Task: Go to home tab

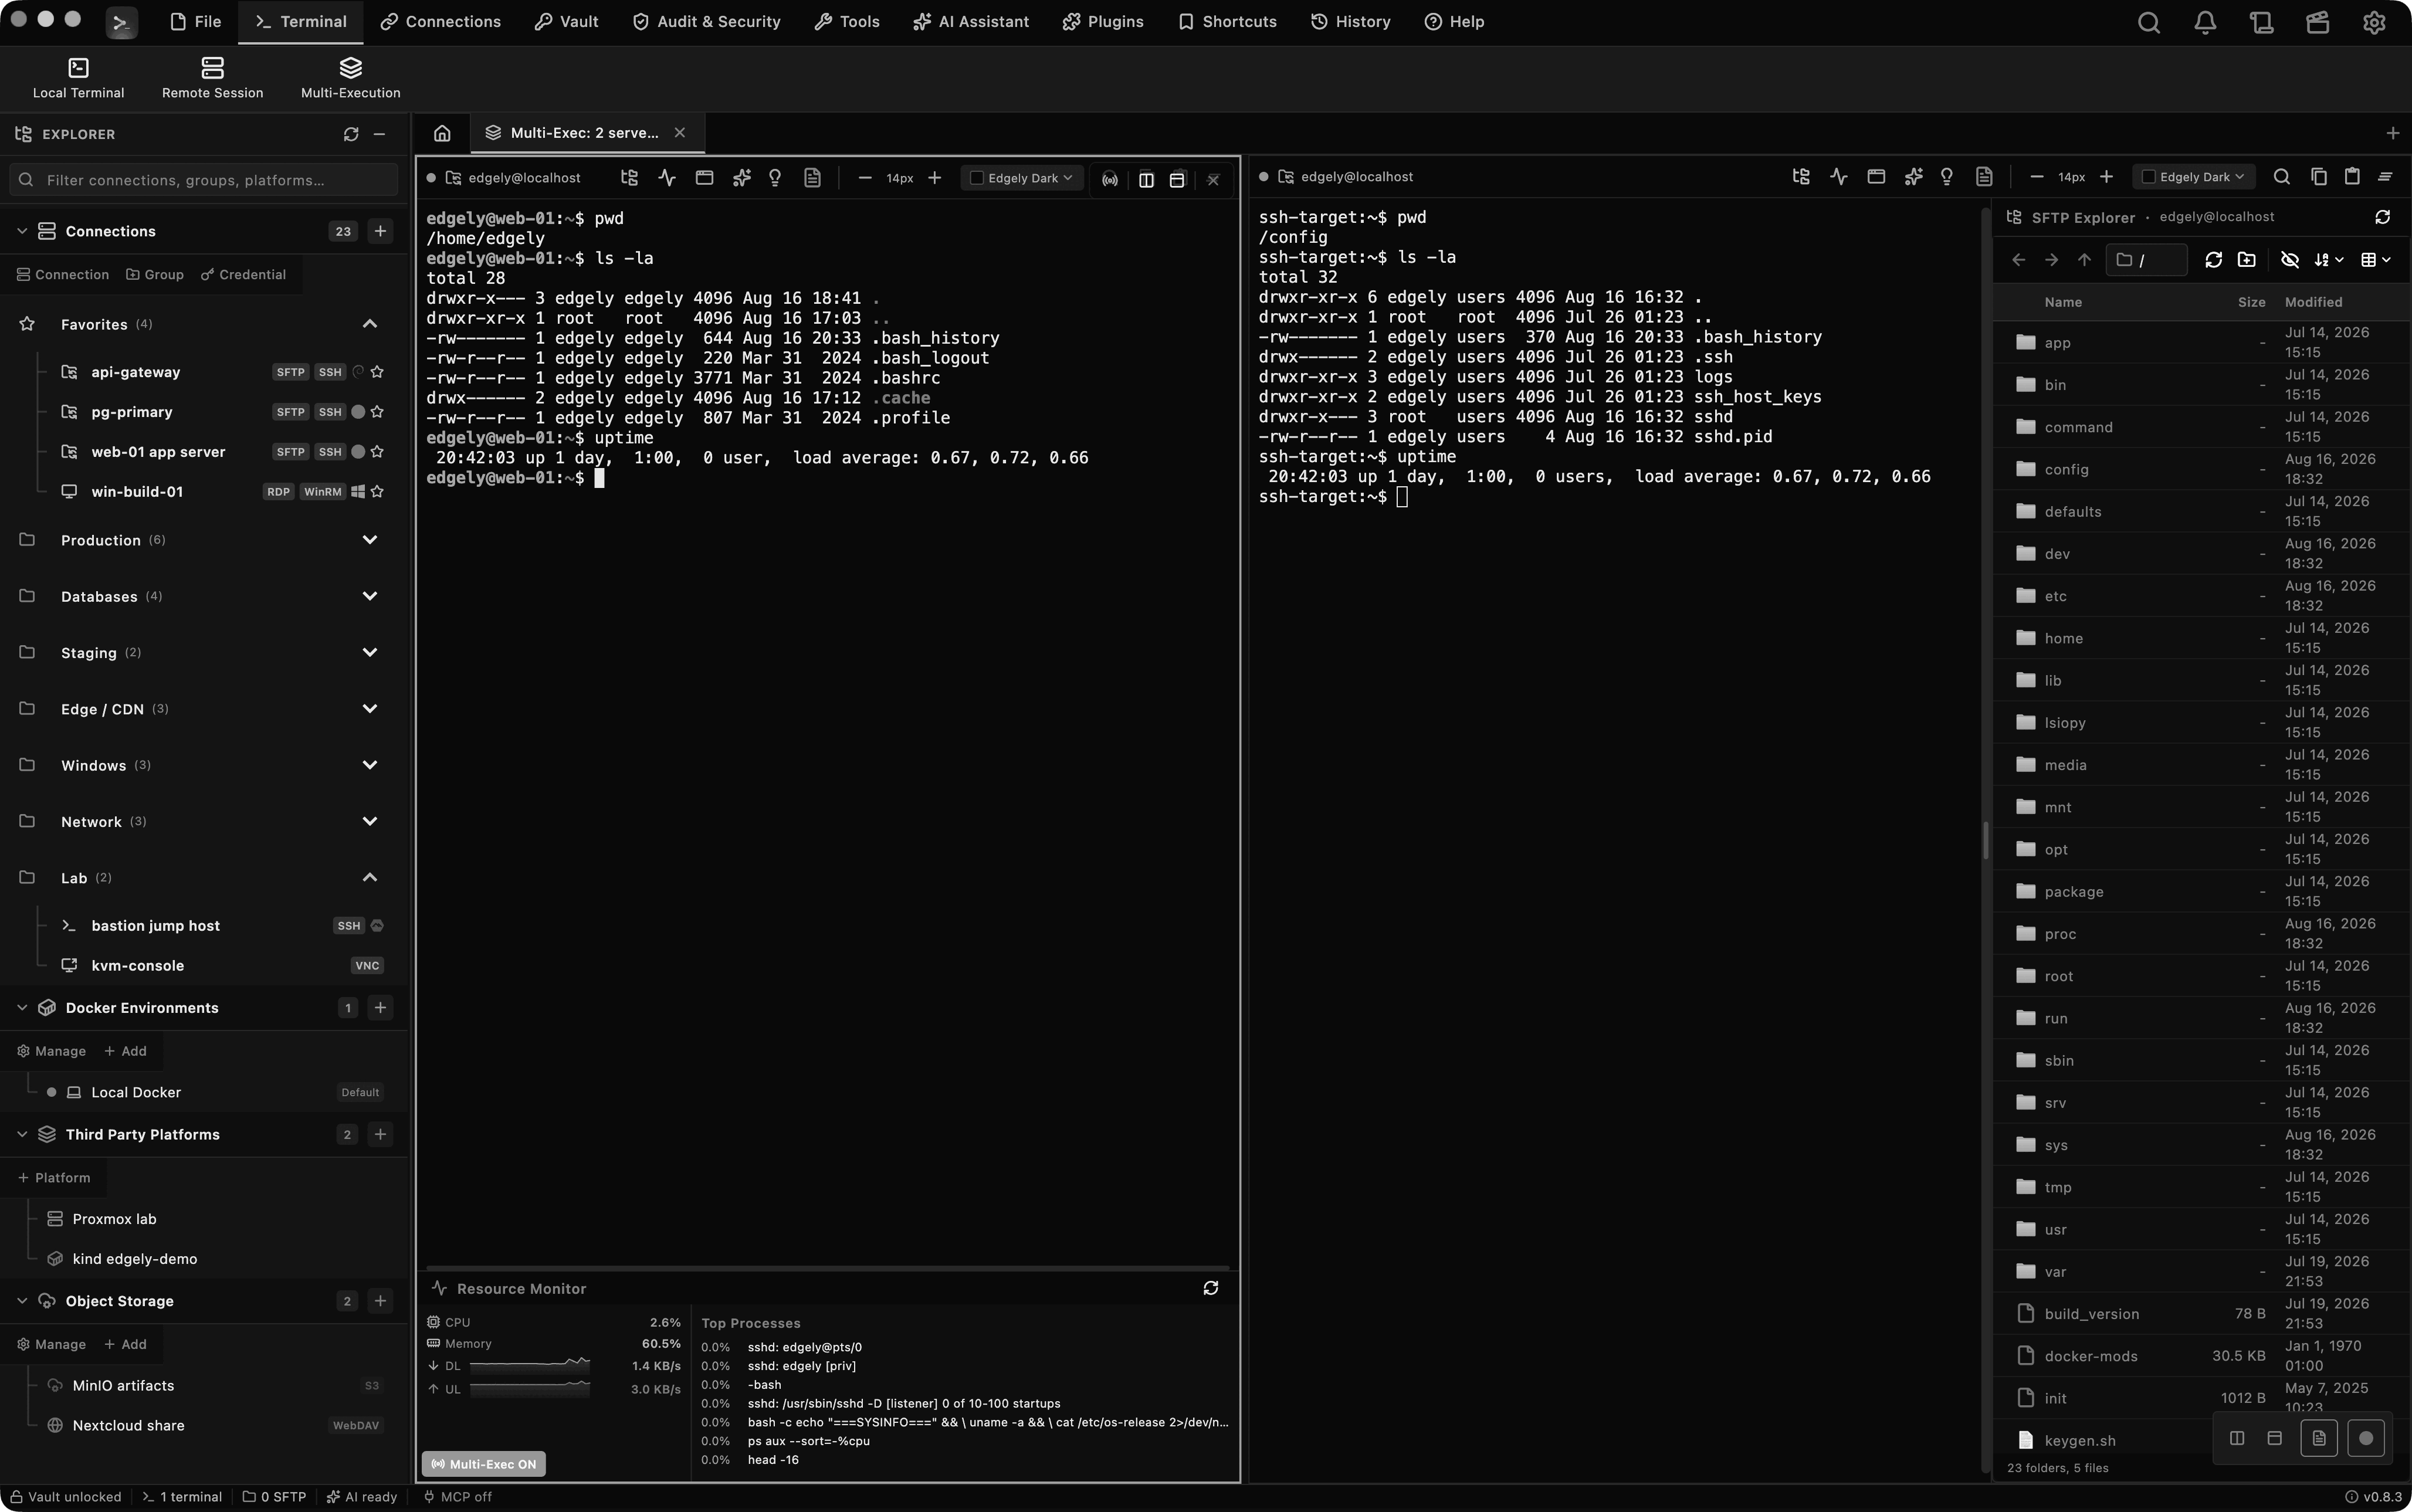Action: (x=442, y=133)
